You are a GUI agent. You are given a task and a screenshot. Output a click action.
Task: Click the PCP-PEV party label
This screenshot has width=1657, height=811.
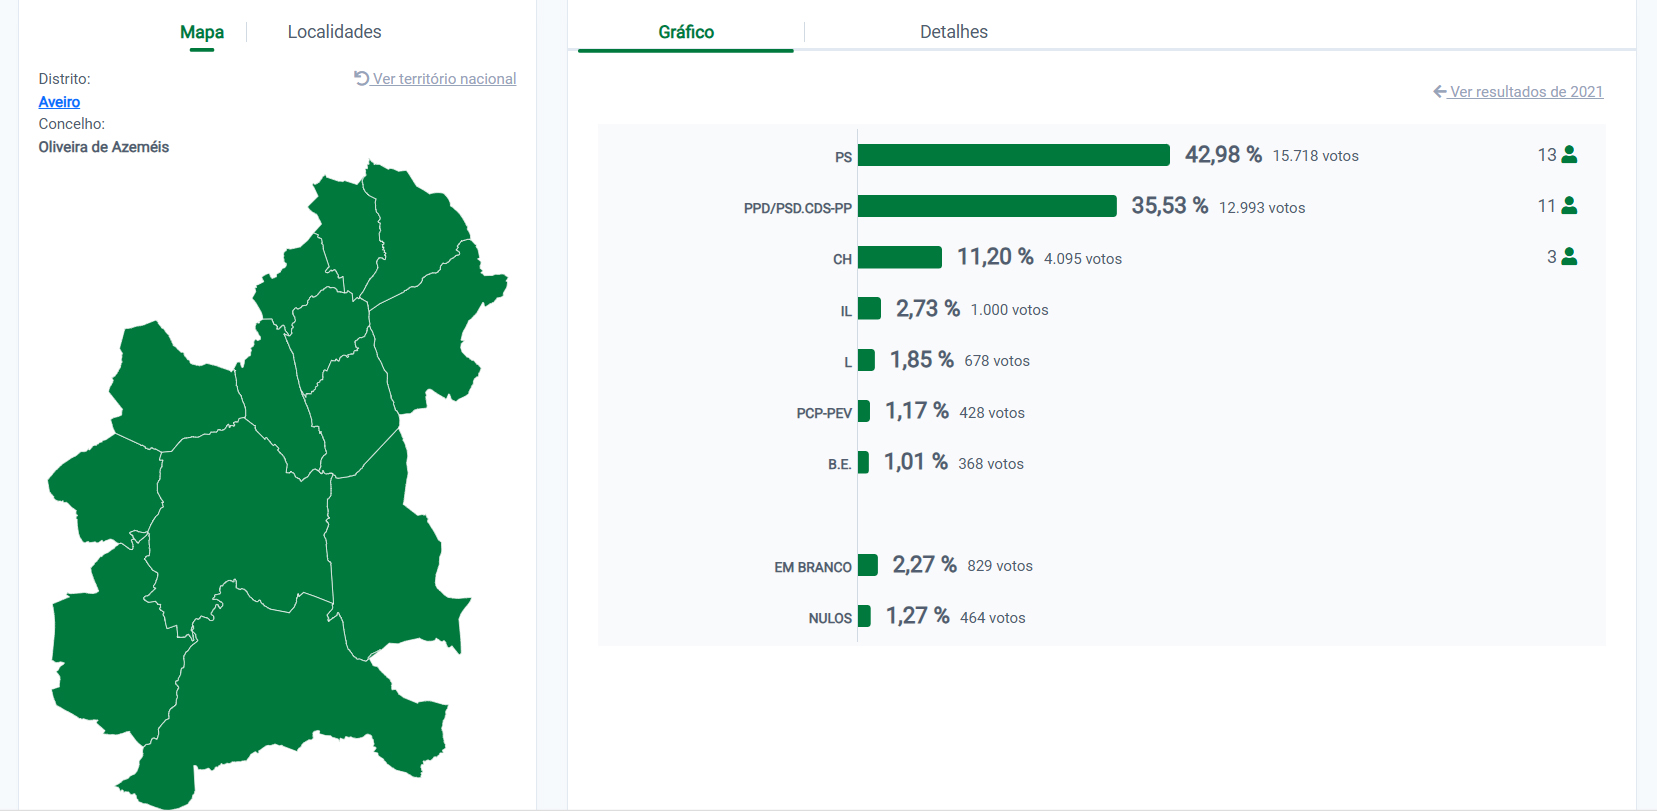[x=824, y=413]
